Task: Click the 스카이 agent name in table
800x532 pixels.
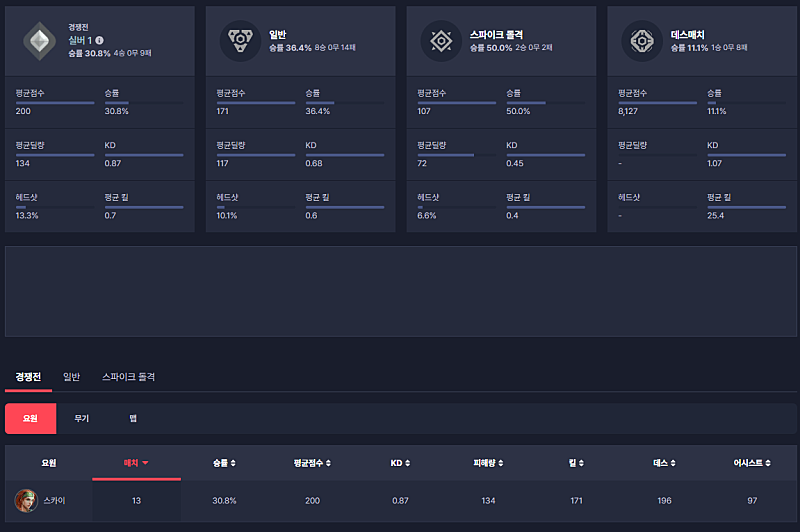Action: (55, 500)
